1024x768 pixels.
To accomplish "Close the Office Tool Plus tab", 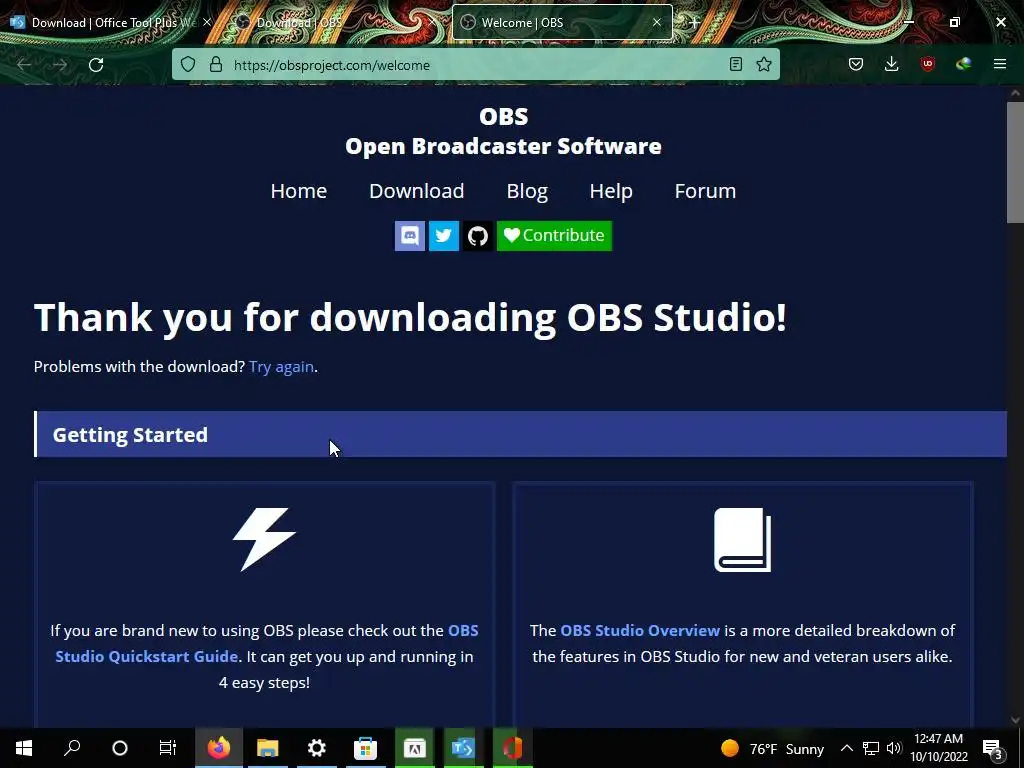I will tap(207, 22).
